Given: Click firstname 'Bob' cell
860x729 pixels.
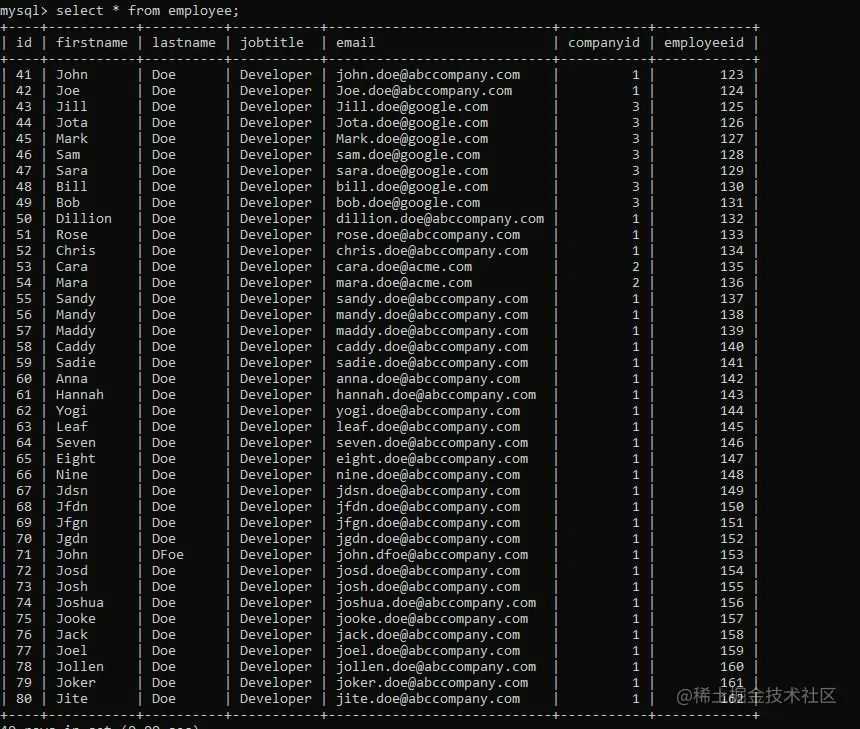Looking at the screenshot, I should pos(67,202).
